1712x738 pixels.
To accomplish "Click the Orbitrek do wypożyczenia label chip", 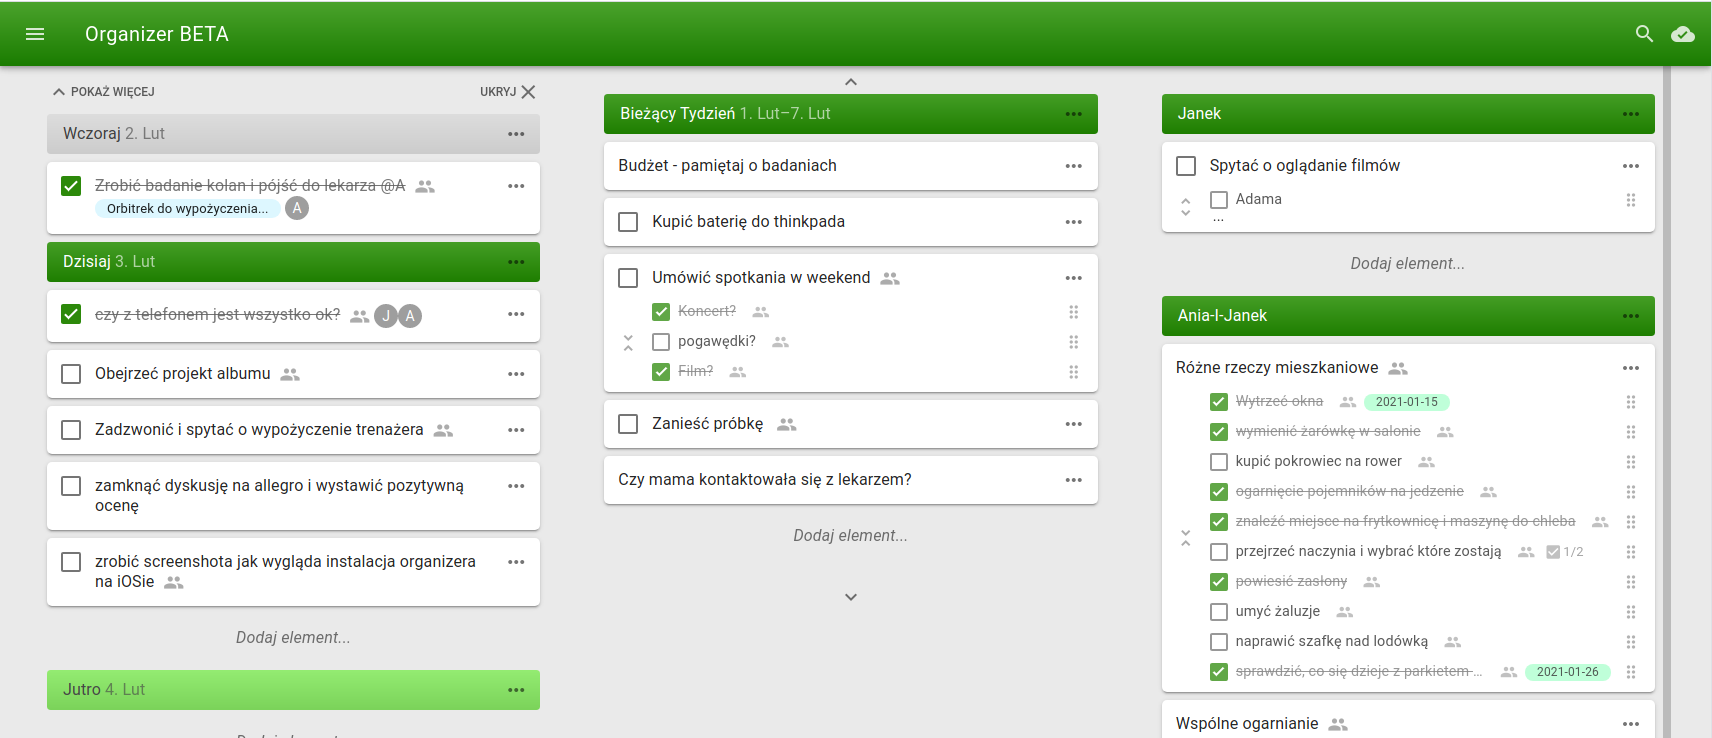I will [x=187, y=209].
